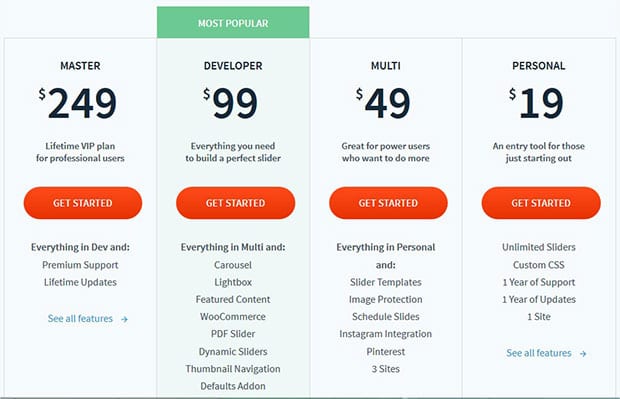Click the MULTI plan heading
The width and height of the screenshot is (620, 399).
(x=386, y=66)
